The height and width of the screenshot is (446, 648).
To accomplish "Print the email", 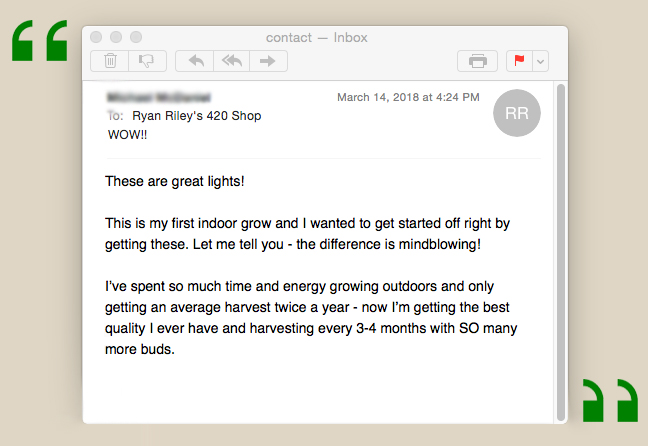I will tap(477, 61).
